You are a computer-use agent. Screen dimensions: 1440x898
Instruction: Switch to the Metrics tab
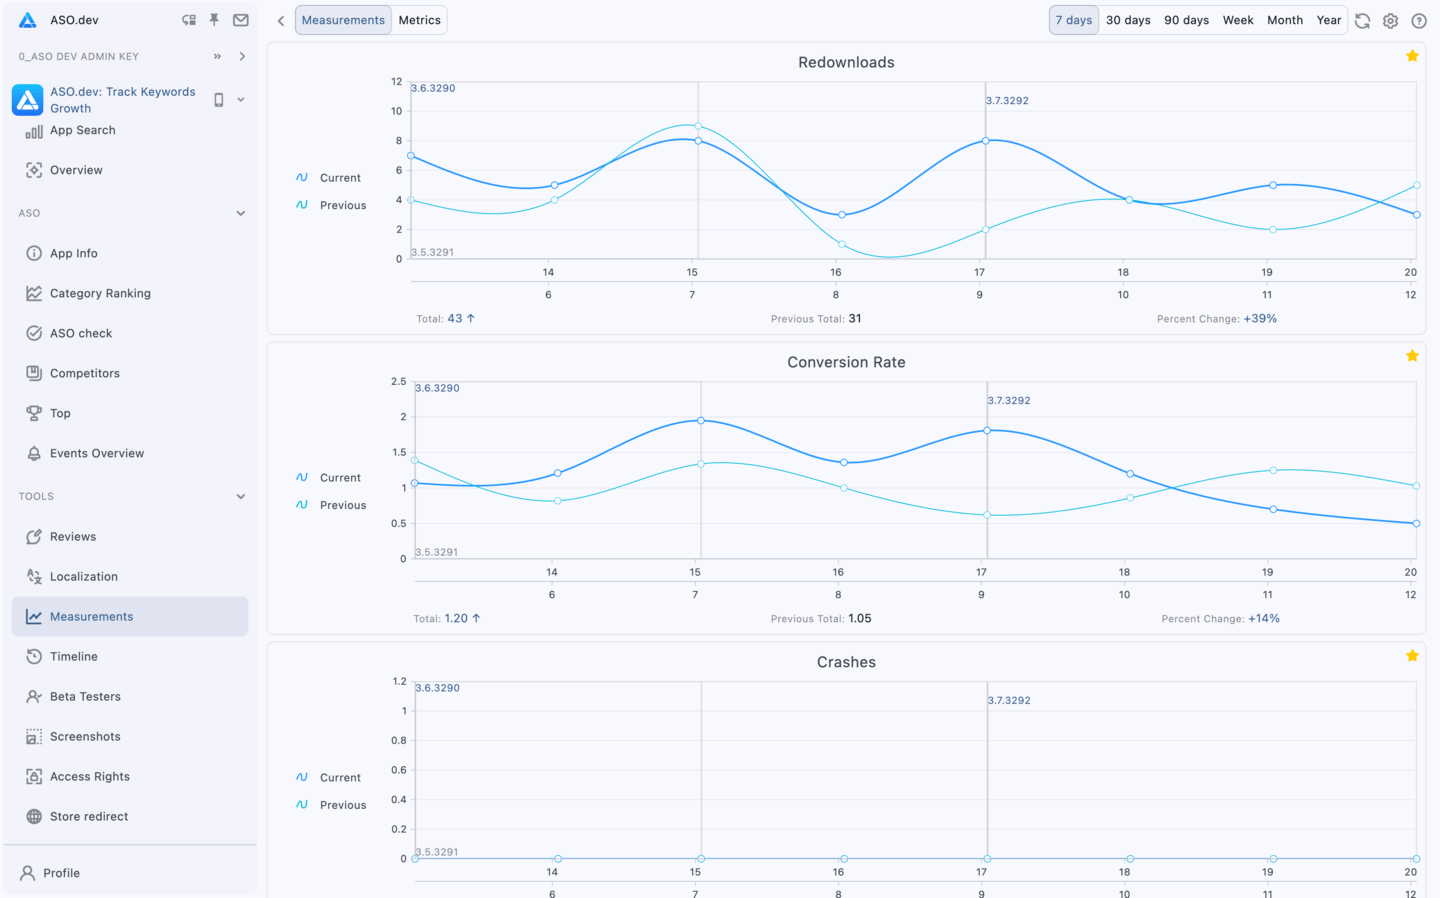419,19
